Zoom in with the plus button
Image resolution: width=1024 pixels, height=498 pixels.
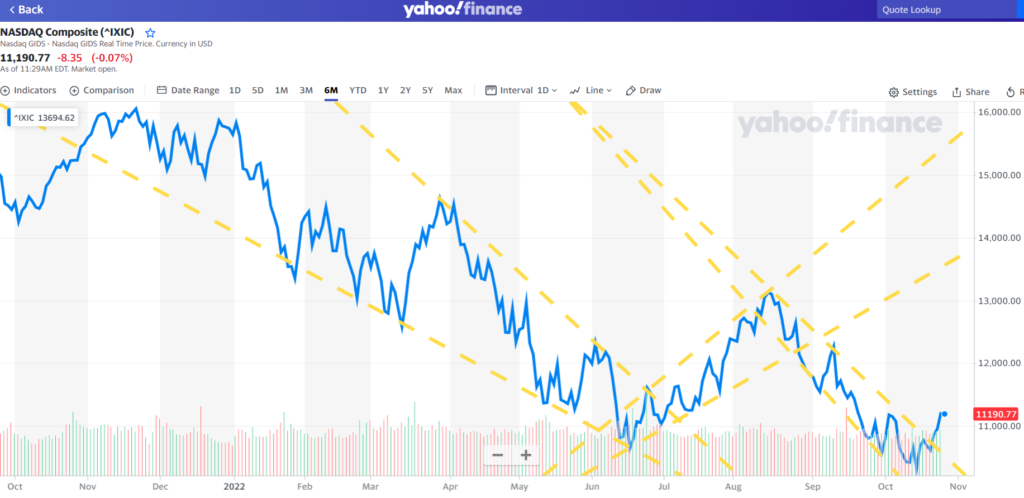(525, 455)
